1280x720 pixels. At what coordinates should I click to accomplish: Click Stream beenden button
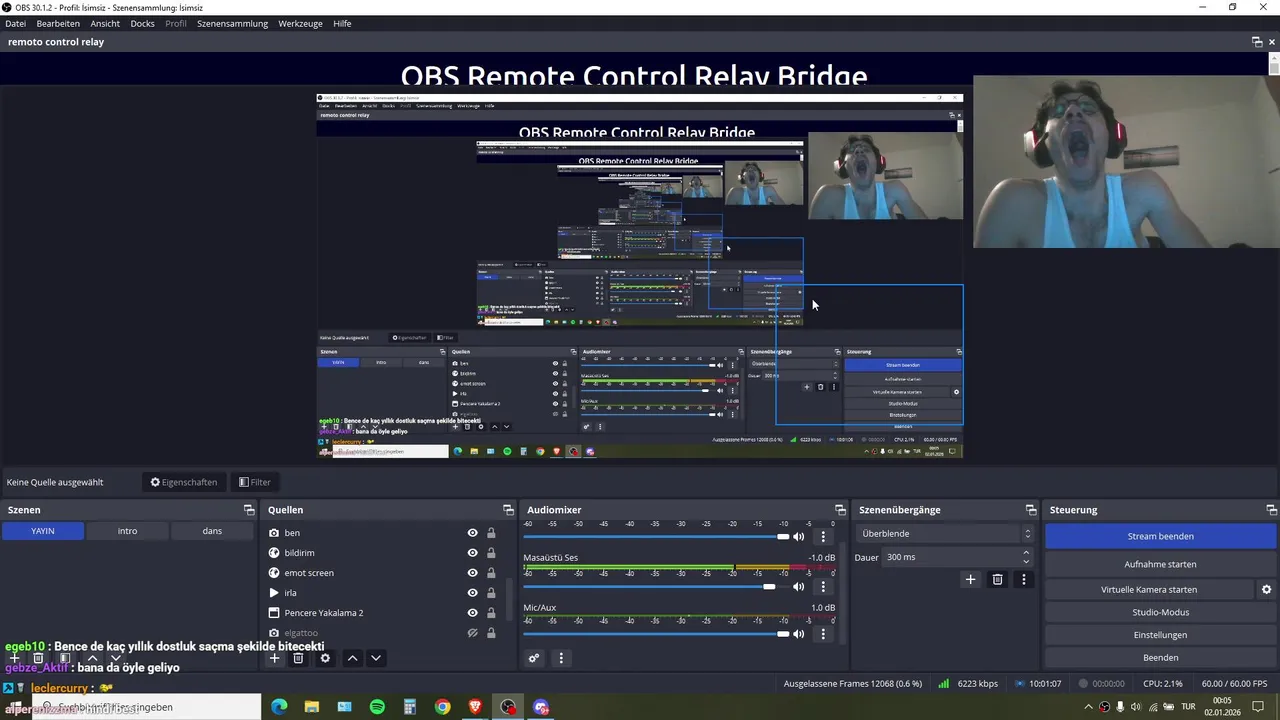coord(1160,536)
